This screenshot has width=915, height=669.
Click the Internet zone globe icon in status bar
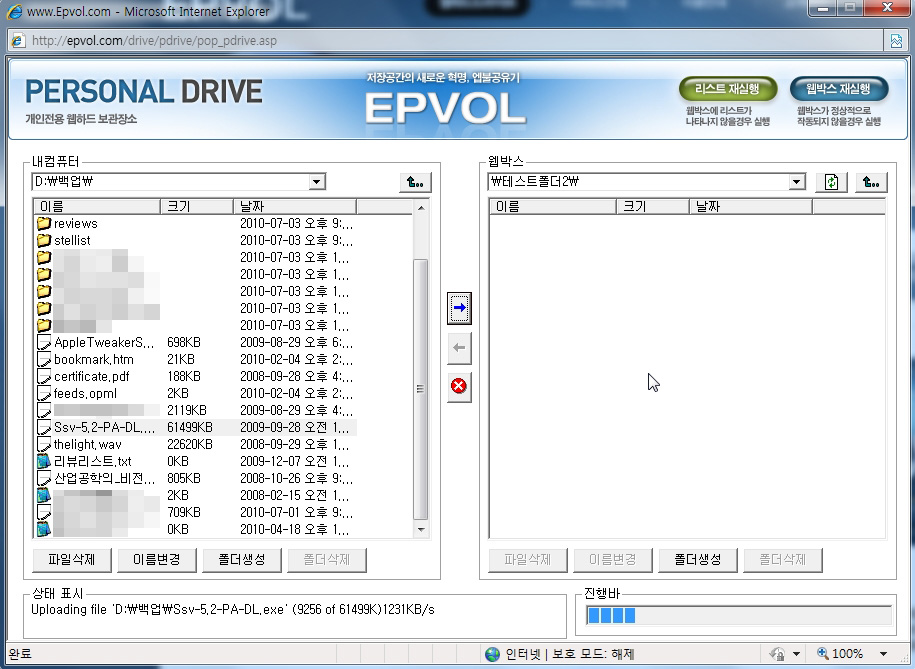(x=493, y=654)
